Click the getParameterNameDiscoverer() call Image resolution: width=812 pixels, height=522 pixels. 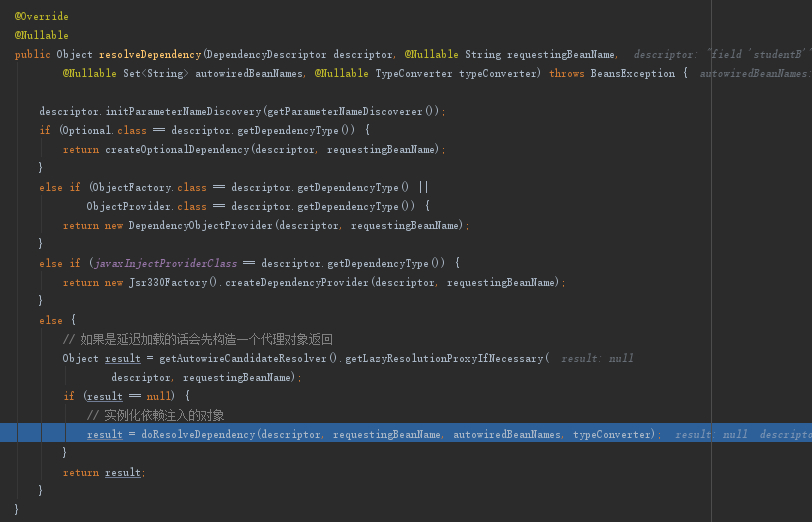[353, 111]
